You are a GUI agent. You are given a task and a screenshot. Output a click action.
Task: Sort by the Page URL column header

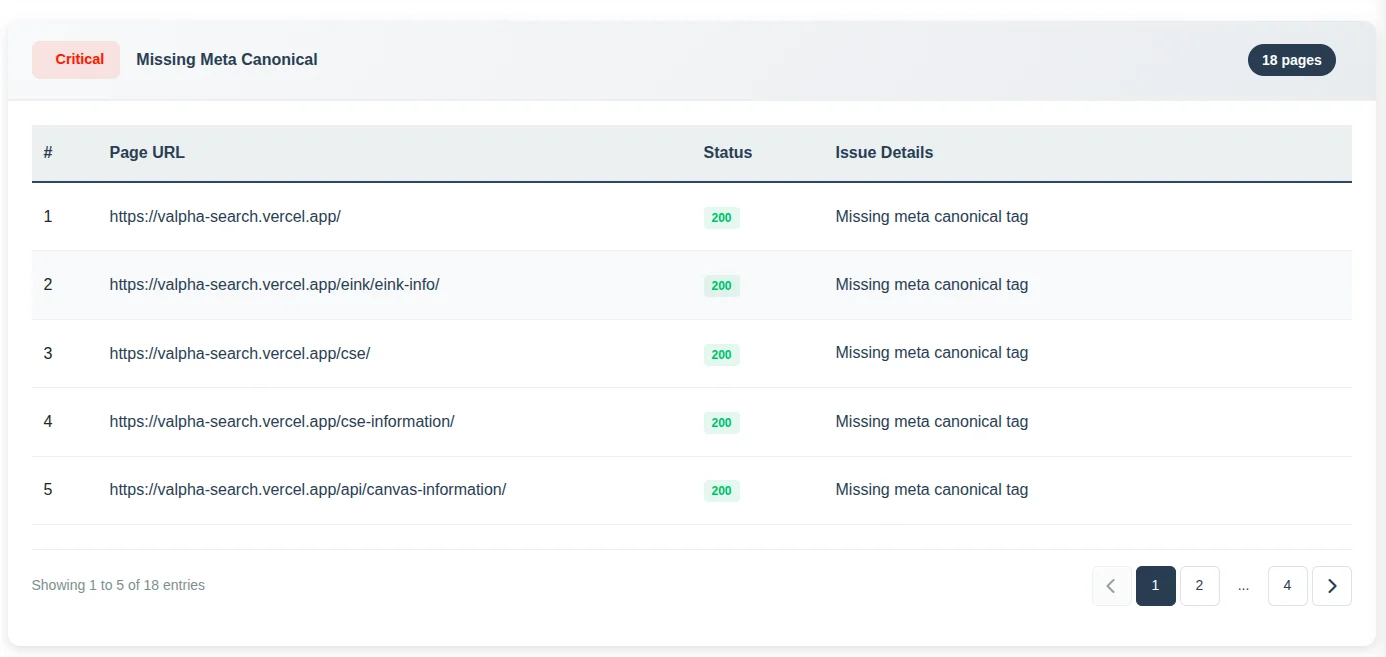[x=147, y=152]
